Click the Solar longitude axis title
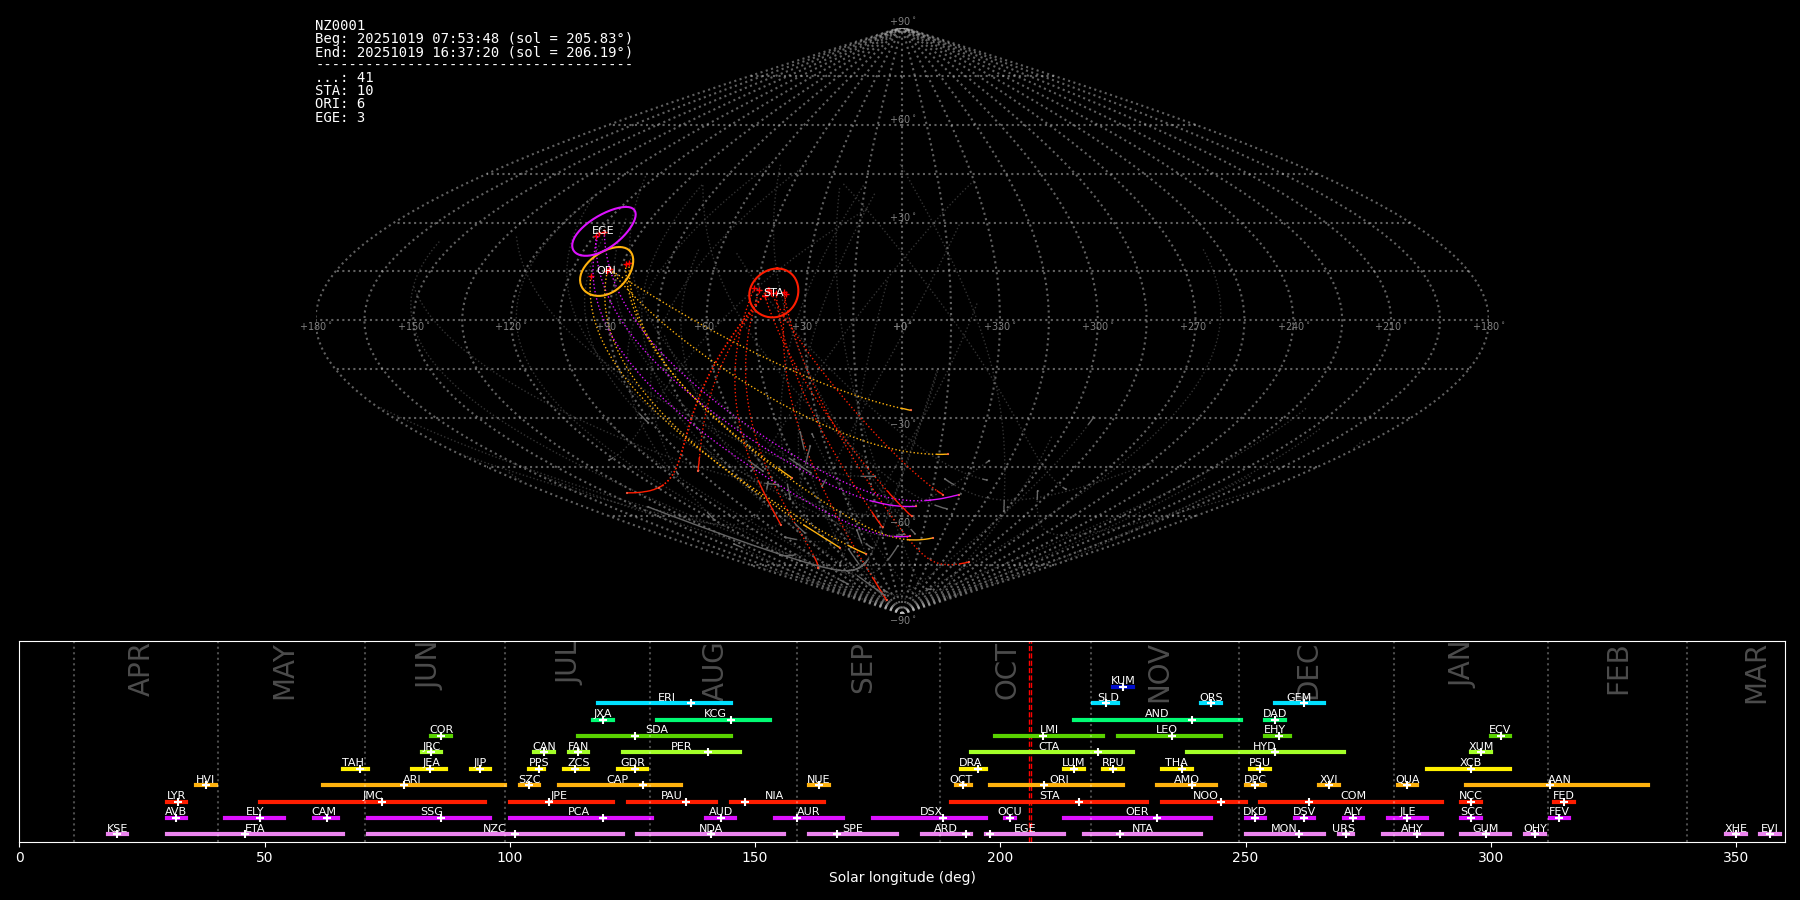The image size is (1800, 900). pyautogui.click(x=901, y=878)
